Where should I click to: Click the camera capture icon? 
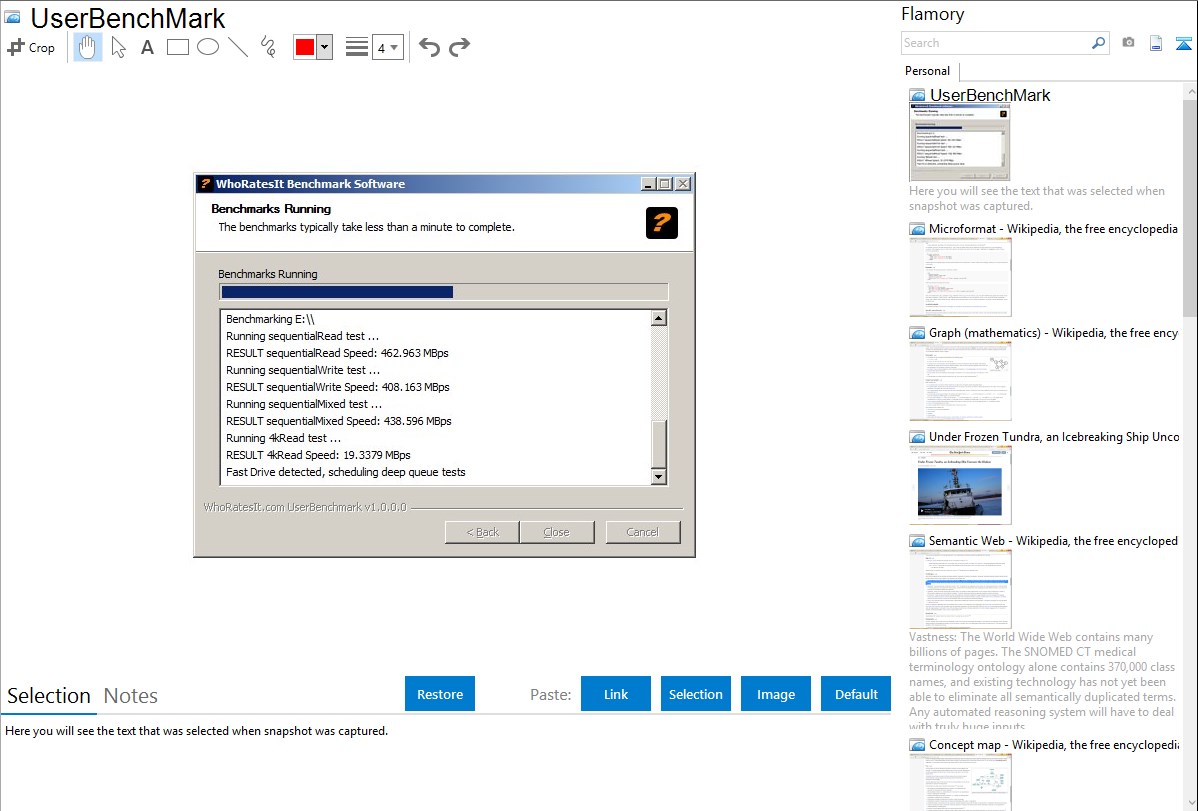click(x=1128, y=43)
